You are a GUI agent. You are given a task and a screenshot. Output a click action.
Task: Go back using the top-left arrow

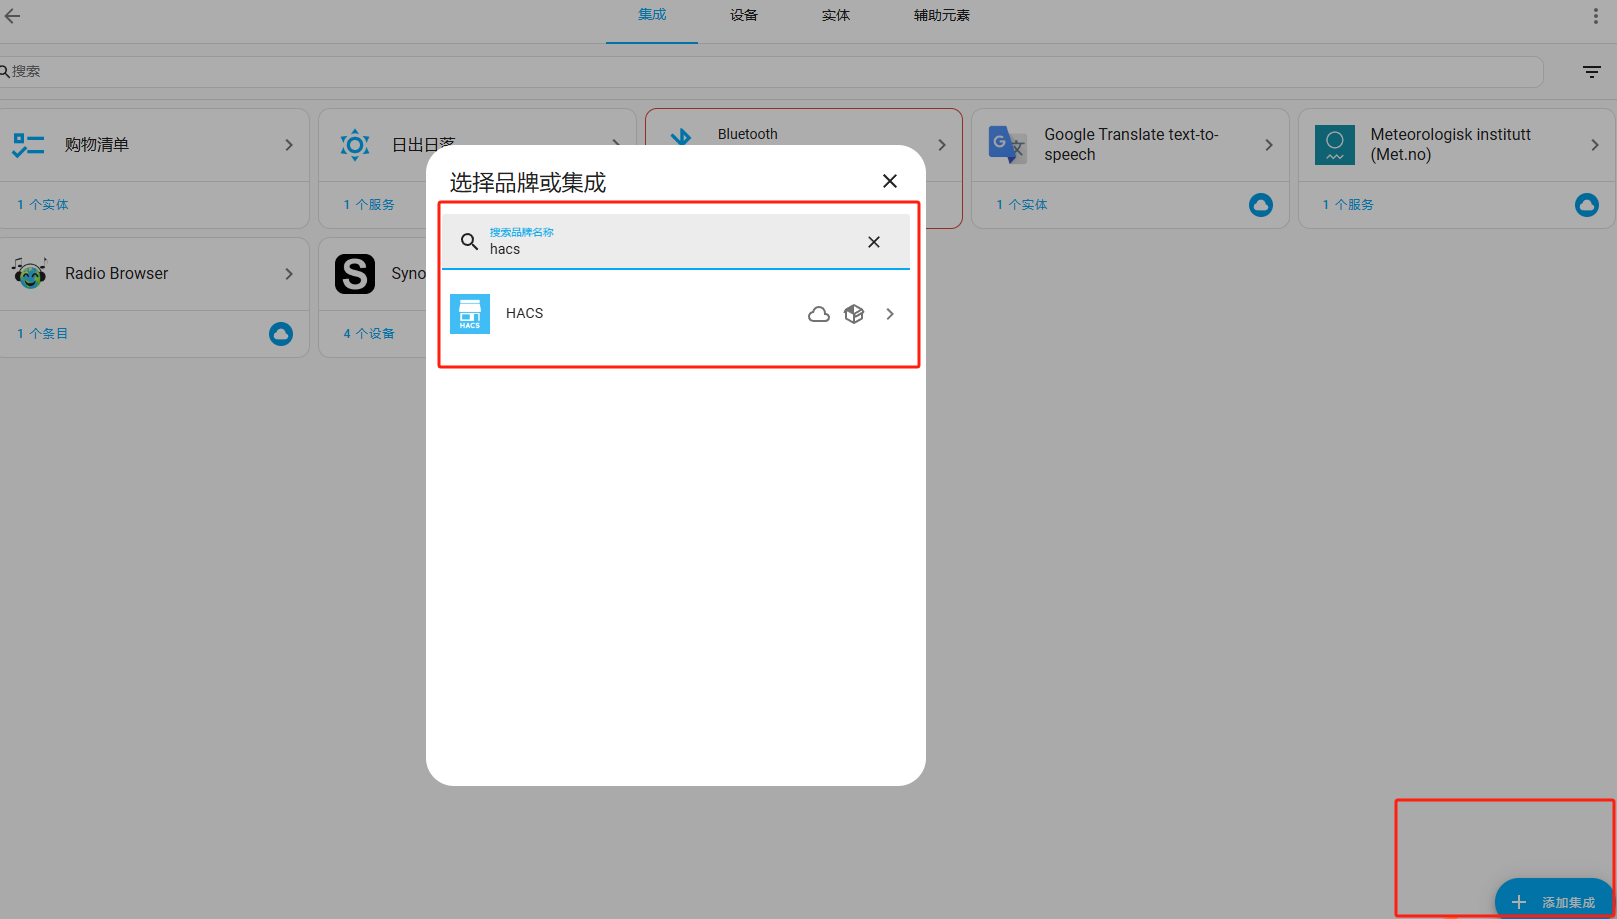point(12,16)
